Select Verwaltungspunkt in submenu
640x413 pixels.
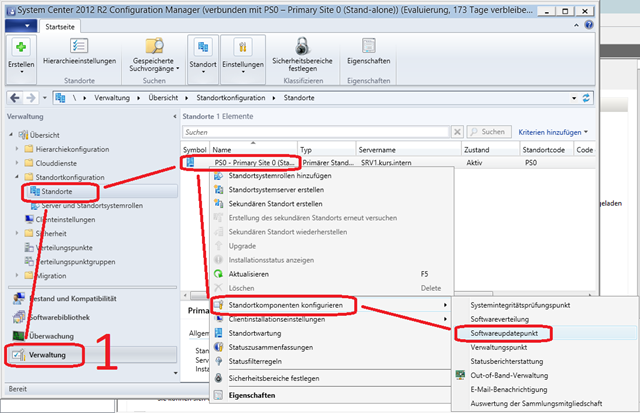click(x=545, y=347)
